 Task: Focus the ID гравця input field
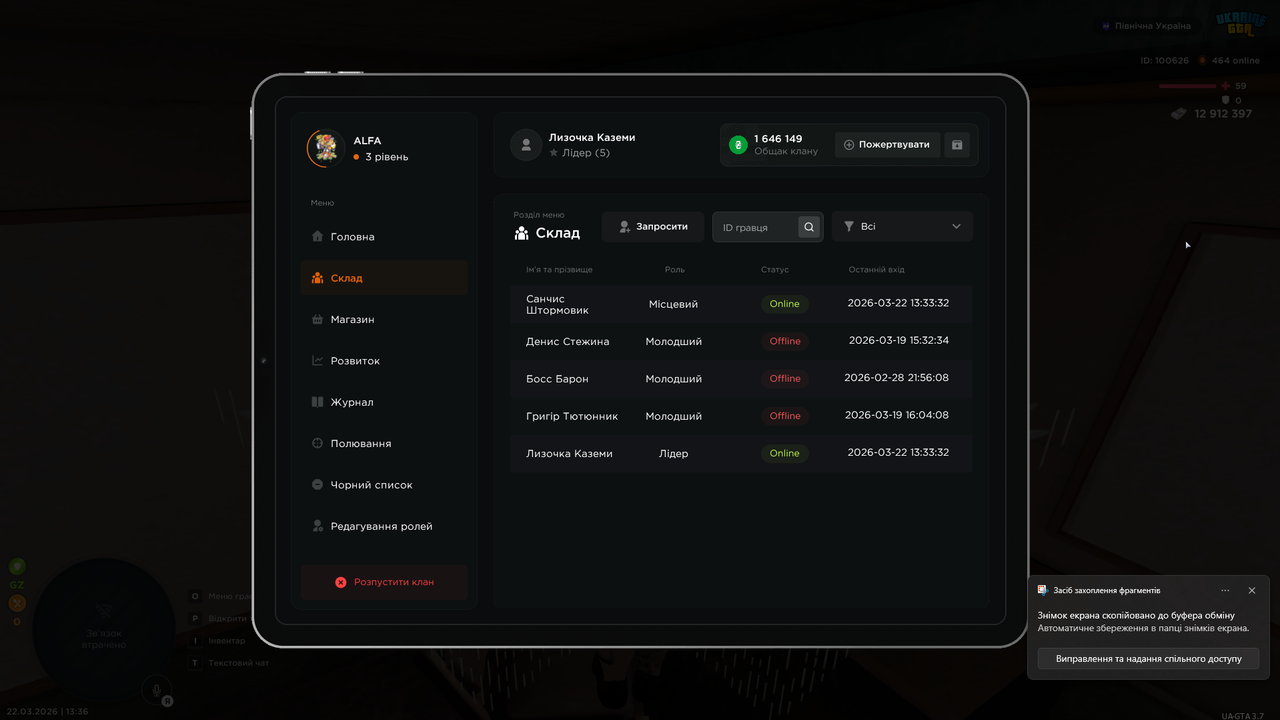pyautogui.click(x=756, y=227)
